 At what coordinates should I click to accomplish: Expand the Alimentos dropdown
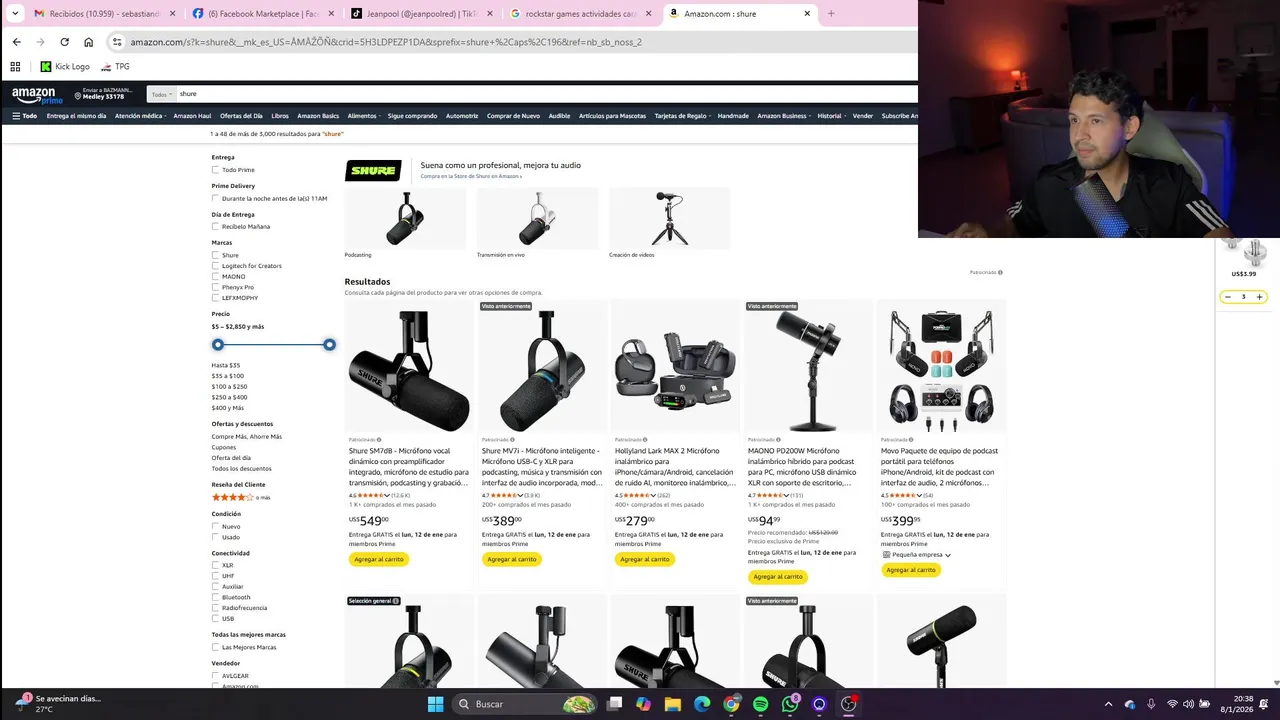(x=364, y=116)
